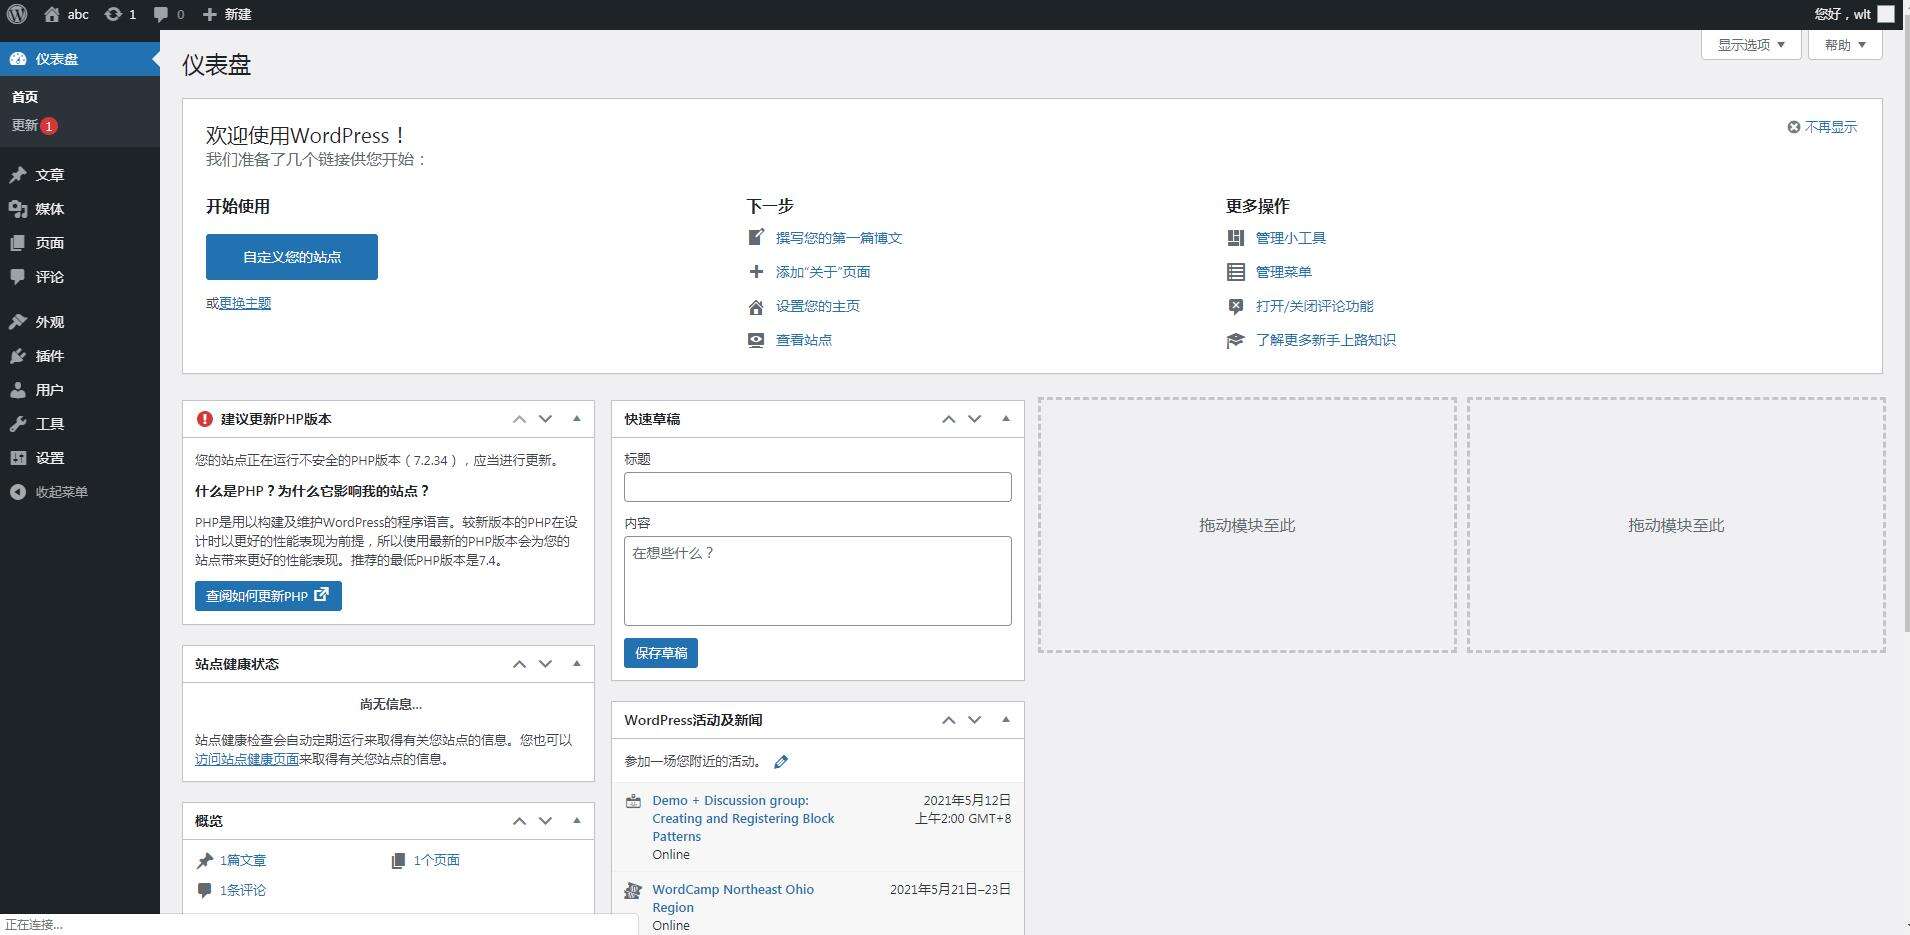The width and height of the screenshot is (1910, 935).
Task: Click 了解更多新手上路知识 link
Action: 1326,340
